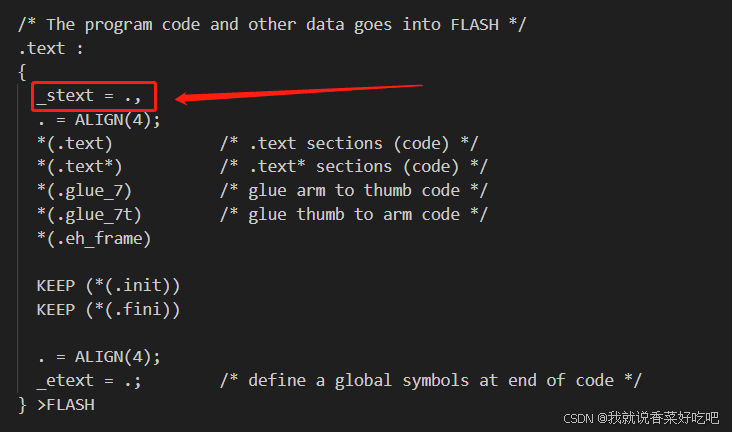Viewport: 732px width, 432px height.
Task: Click the CSDN author watermark
Action: pos(641,418)
